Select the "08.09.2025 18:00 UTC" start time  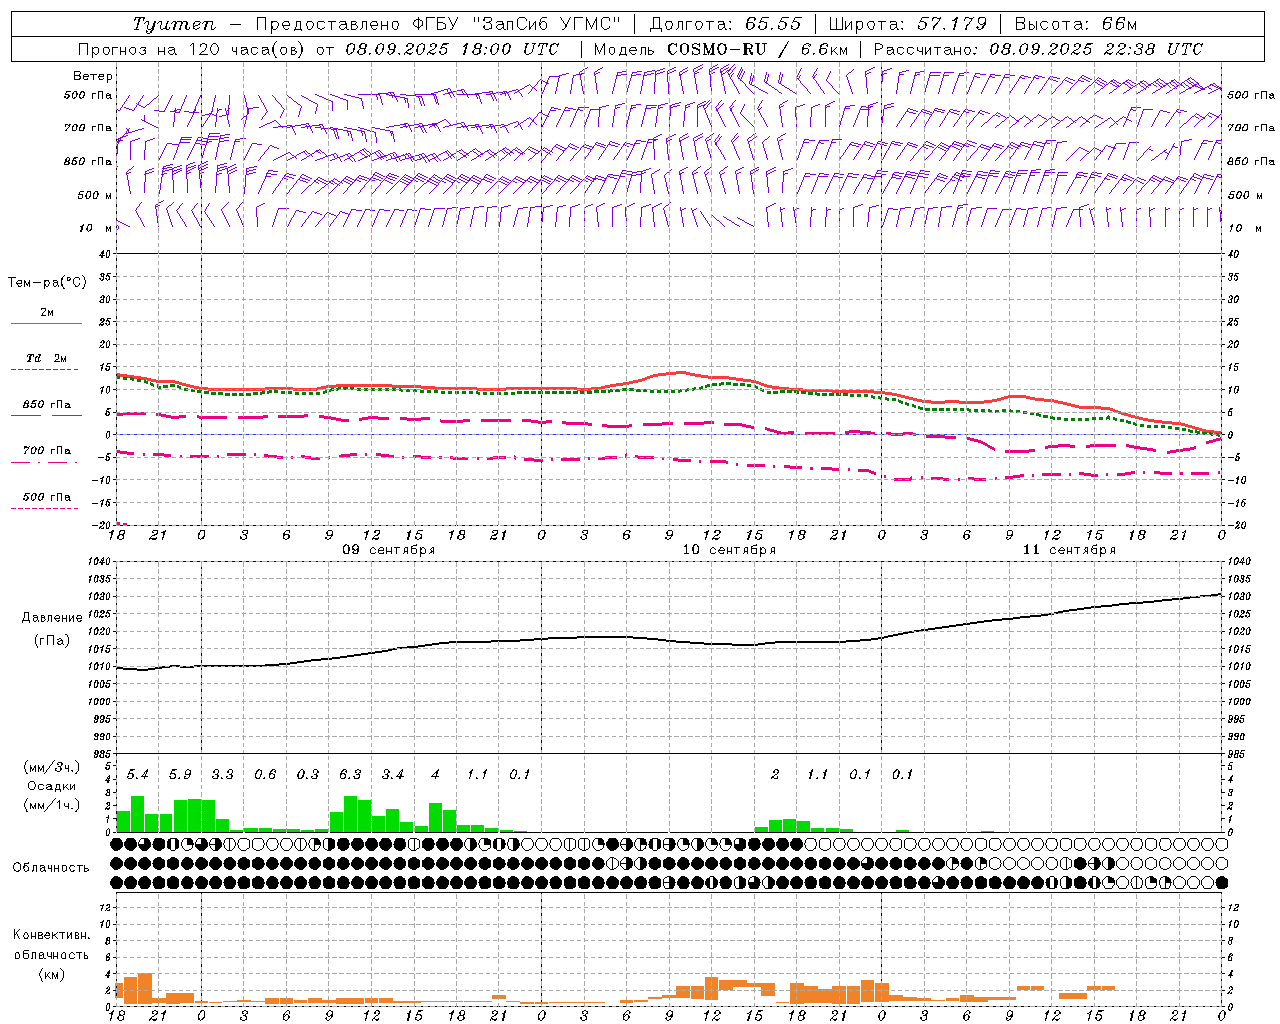[452, 48]
